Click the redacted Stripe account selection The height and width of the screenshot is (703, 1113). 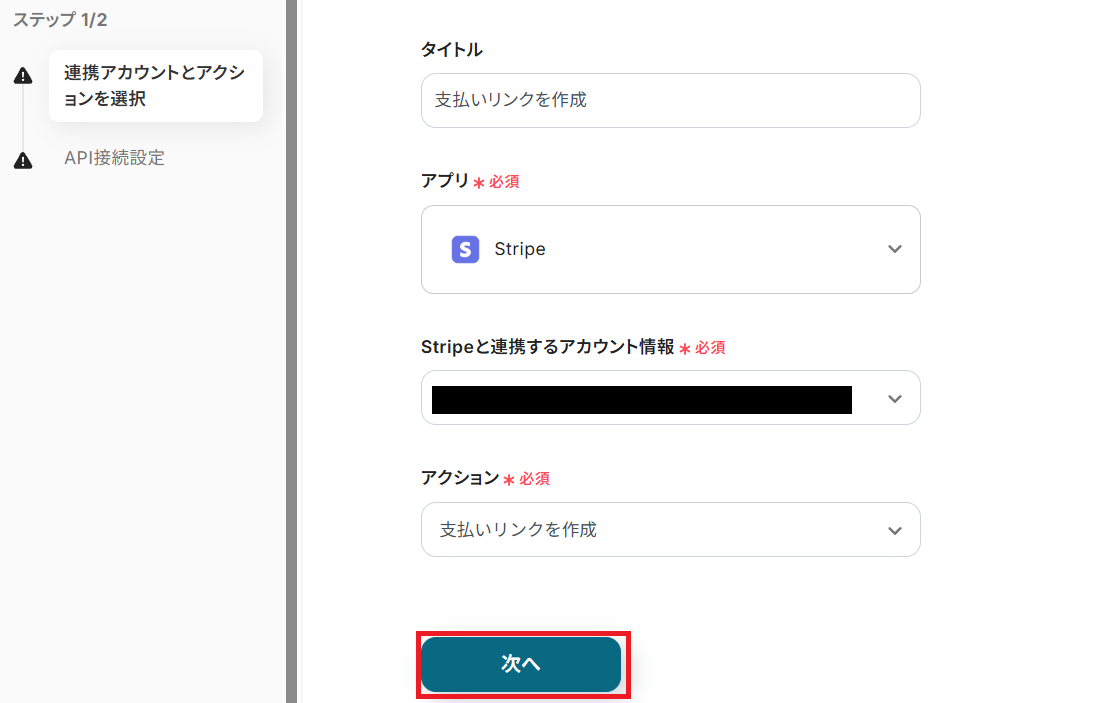(x=641, y=399)
